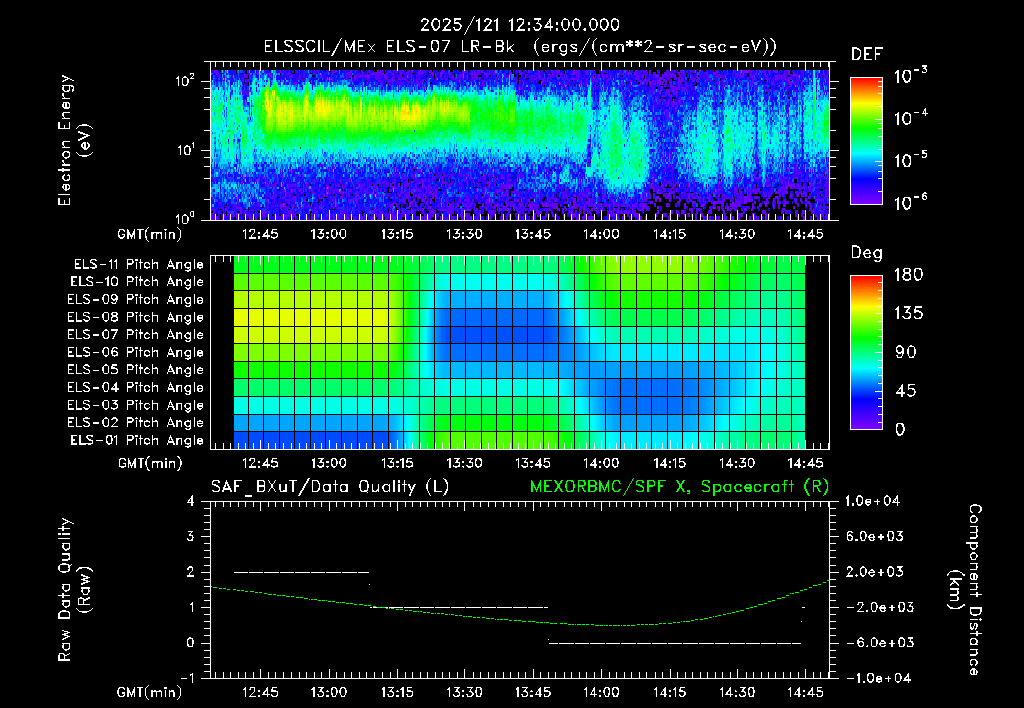Click the Electron Energy (eV) axis label

point(74,140)
